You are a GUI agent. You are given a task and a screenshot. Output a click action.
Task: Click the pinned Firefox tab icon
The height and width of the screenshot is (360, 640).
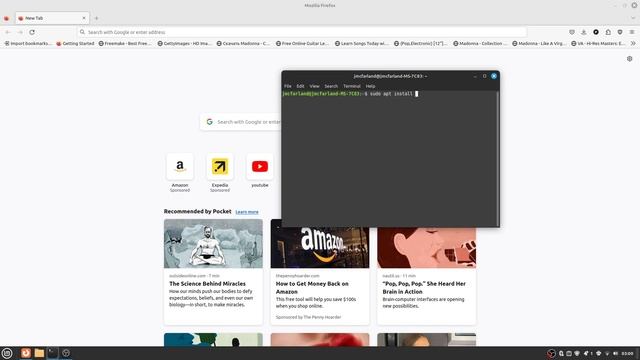(7, 18)
